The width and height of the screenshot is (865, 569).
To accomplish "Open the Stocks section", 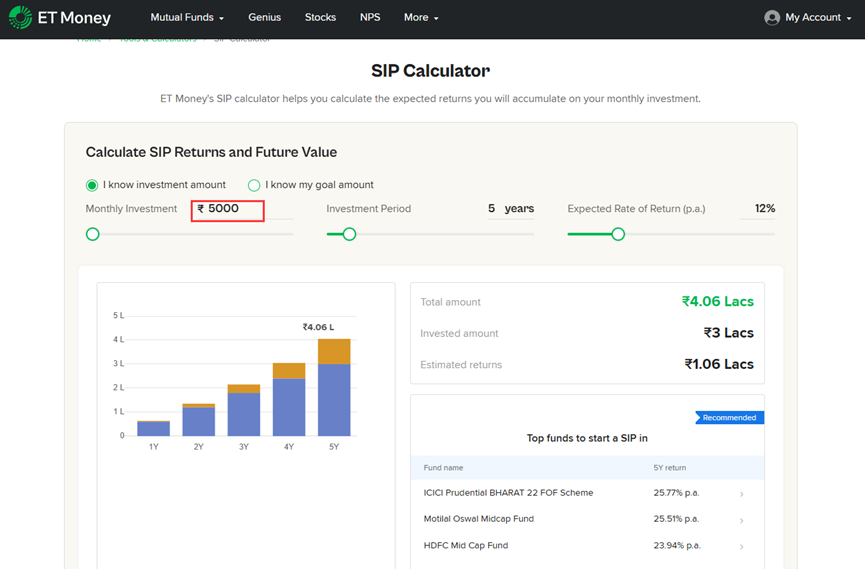I will tap(320, 18).
